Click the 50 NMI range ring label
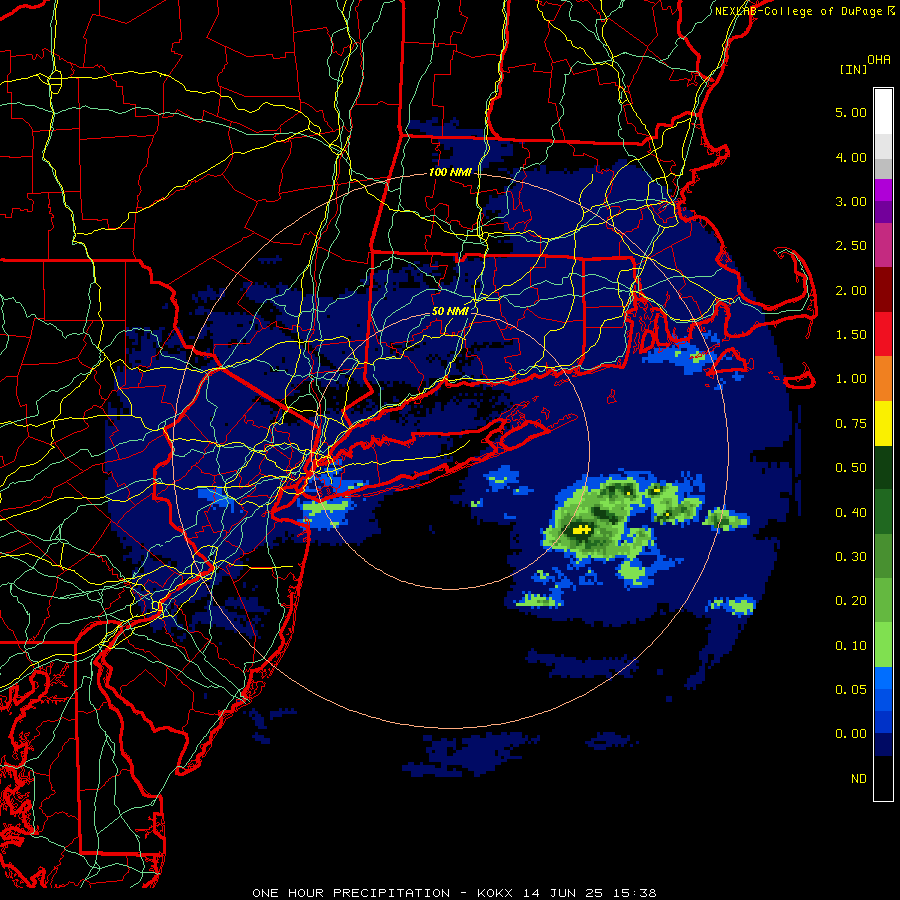900x900 pixels. (x=450, y=311)
